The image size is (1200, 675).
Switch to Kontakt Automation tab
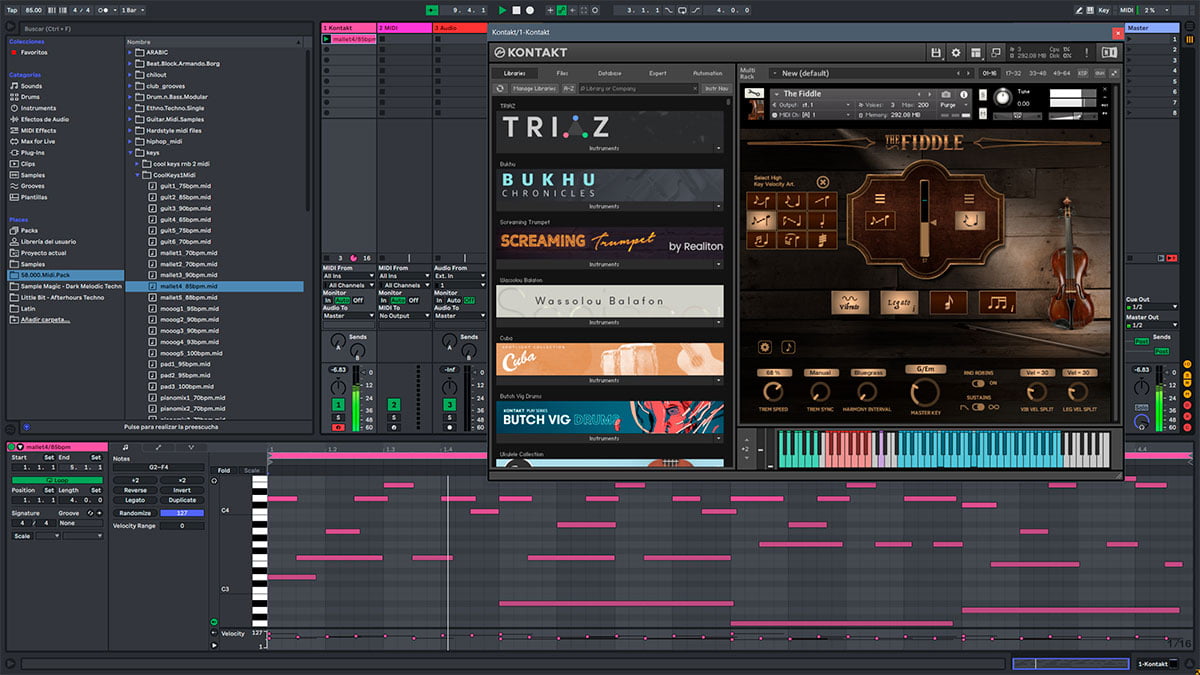(707, 73)
